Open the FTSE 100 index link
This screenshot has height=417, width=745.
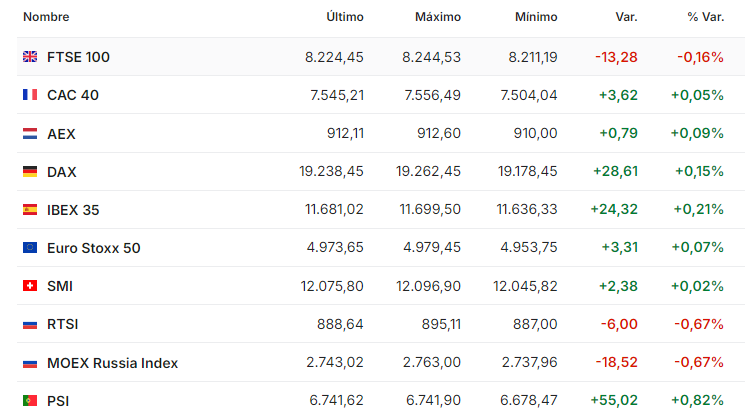78,57
